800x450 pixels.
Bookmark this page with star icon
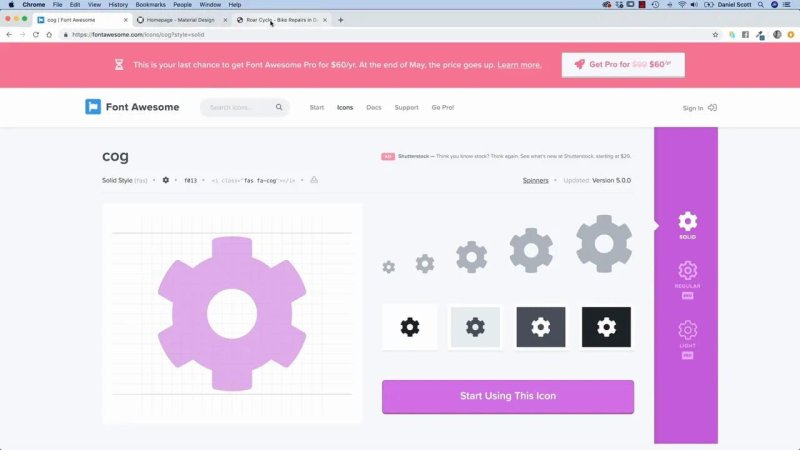(715, 35)
